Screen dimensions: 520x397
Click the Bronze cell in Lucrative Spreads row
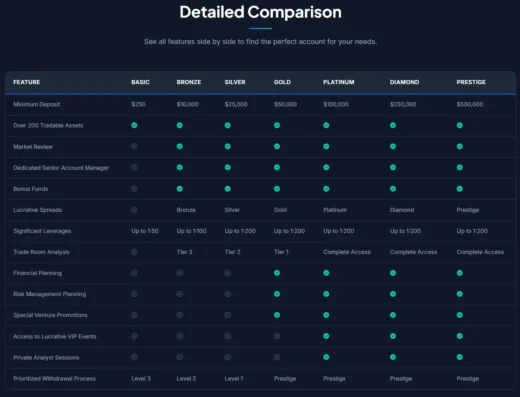point(186,210)
